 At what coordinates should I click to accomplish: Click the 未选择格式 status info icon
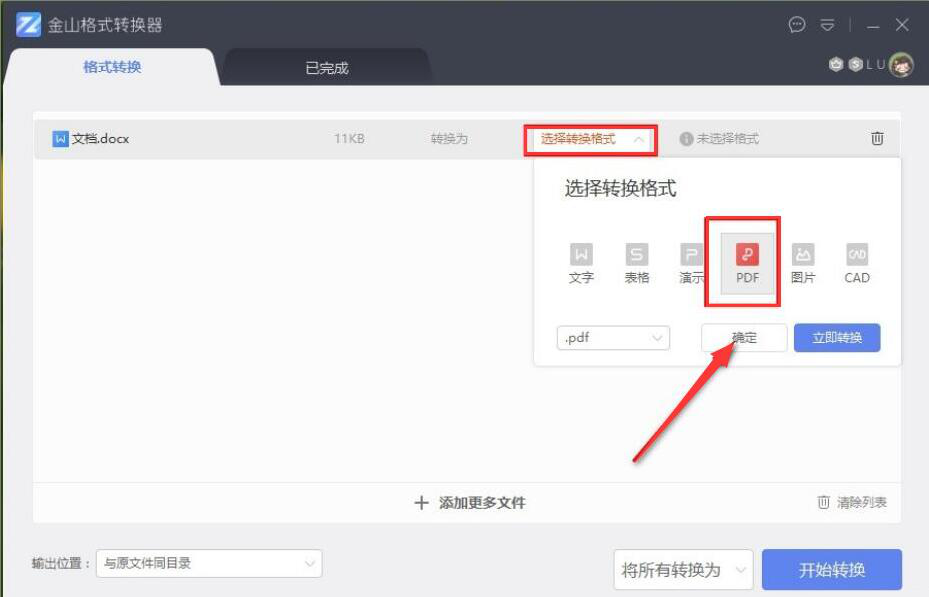[686, 139]
